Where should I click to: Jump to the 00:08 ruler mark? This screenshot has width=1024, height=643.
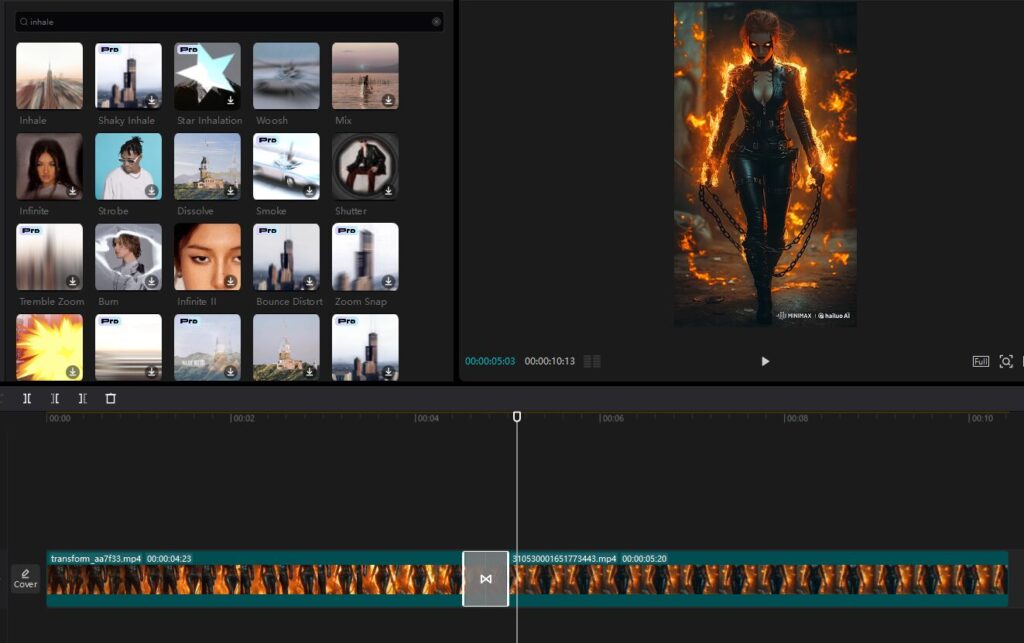click(797, 418)
